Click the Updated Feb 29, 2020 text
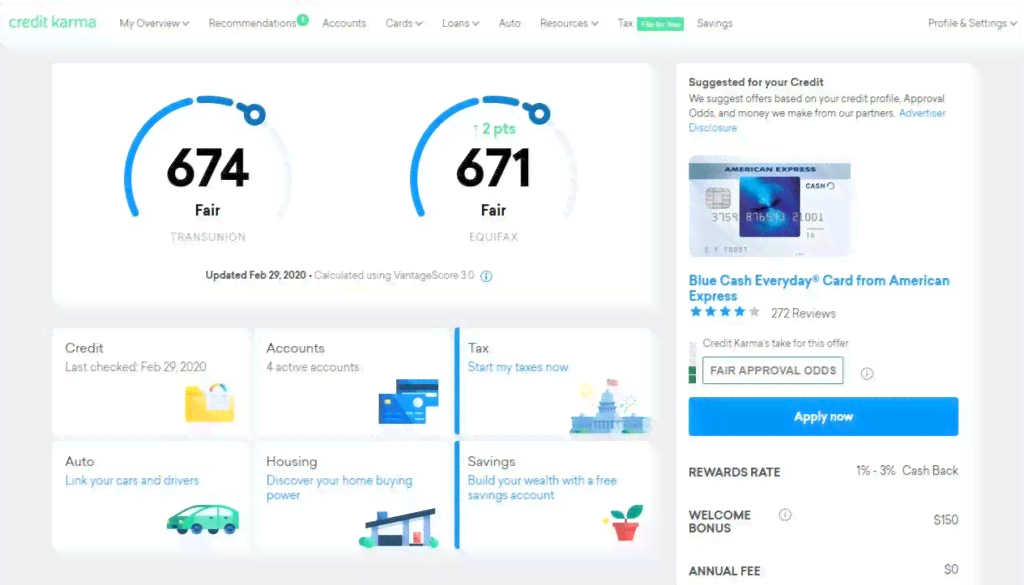The width and height of the screenshot is (1024, 585). pos(255,276)
